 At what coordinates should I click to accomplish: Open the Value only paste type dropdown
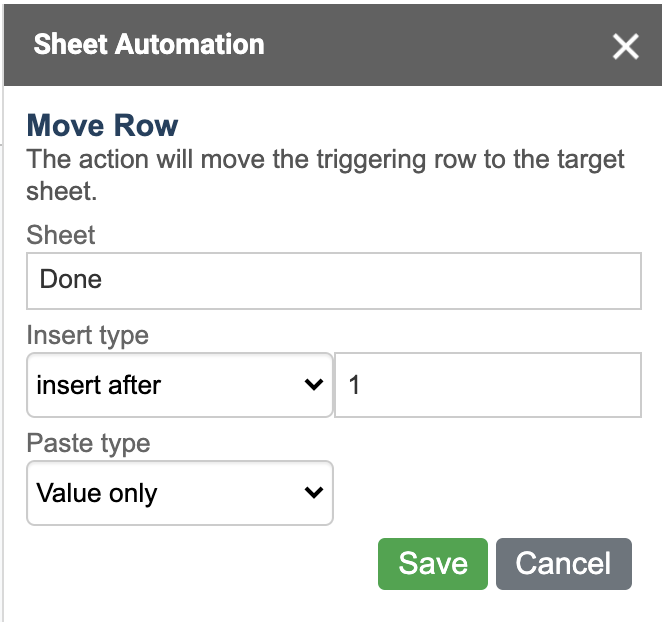pos(180,493)
